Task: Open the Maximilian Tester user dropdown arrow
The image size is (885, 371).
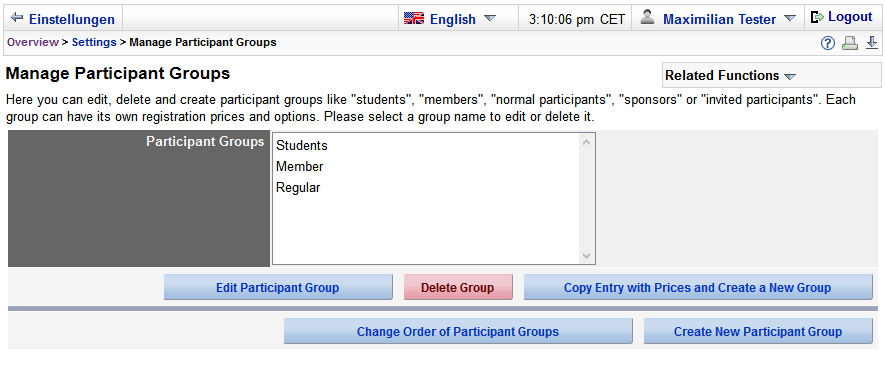Action: tap(790, 19)
